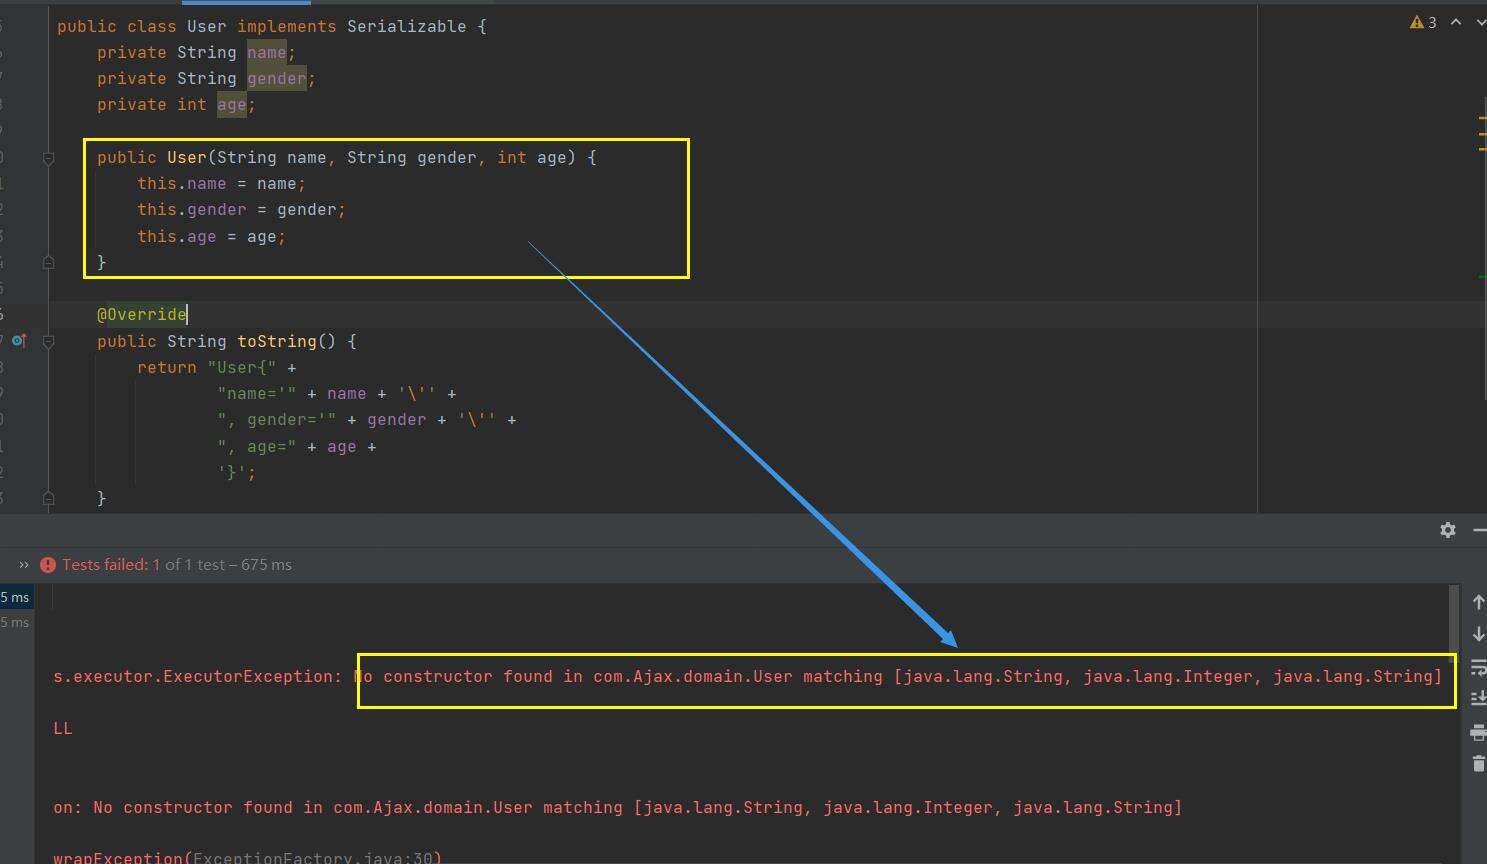Click the down arrow for next stack trace

(1478, 634)
